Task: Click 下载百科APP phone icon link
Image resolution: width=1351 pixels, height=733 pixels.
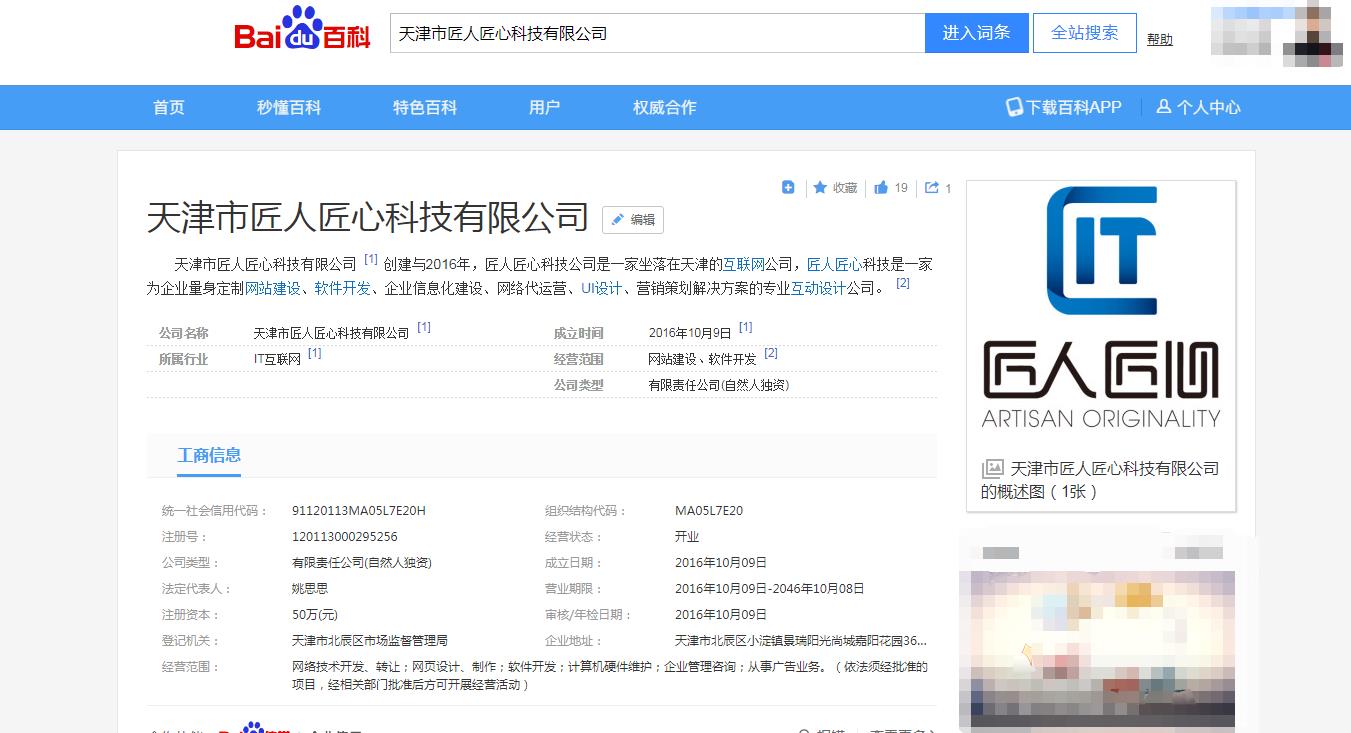Action: pyautogui.click(x=1063, y=107)
